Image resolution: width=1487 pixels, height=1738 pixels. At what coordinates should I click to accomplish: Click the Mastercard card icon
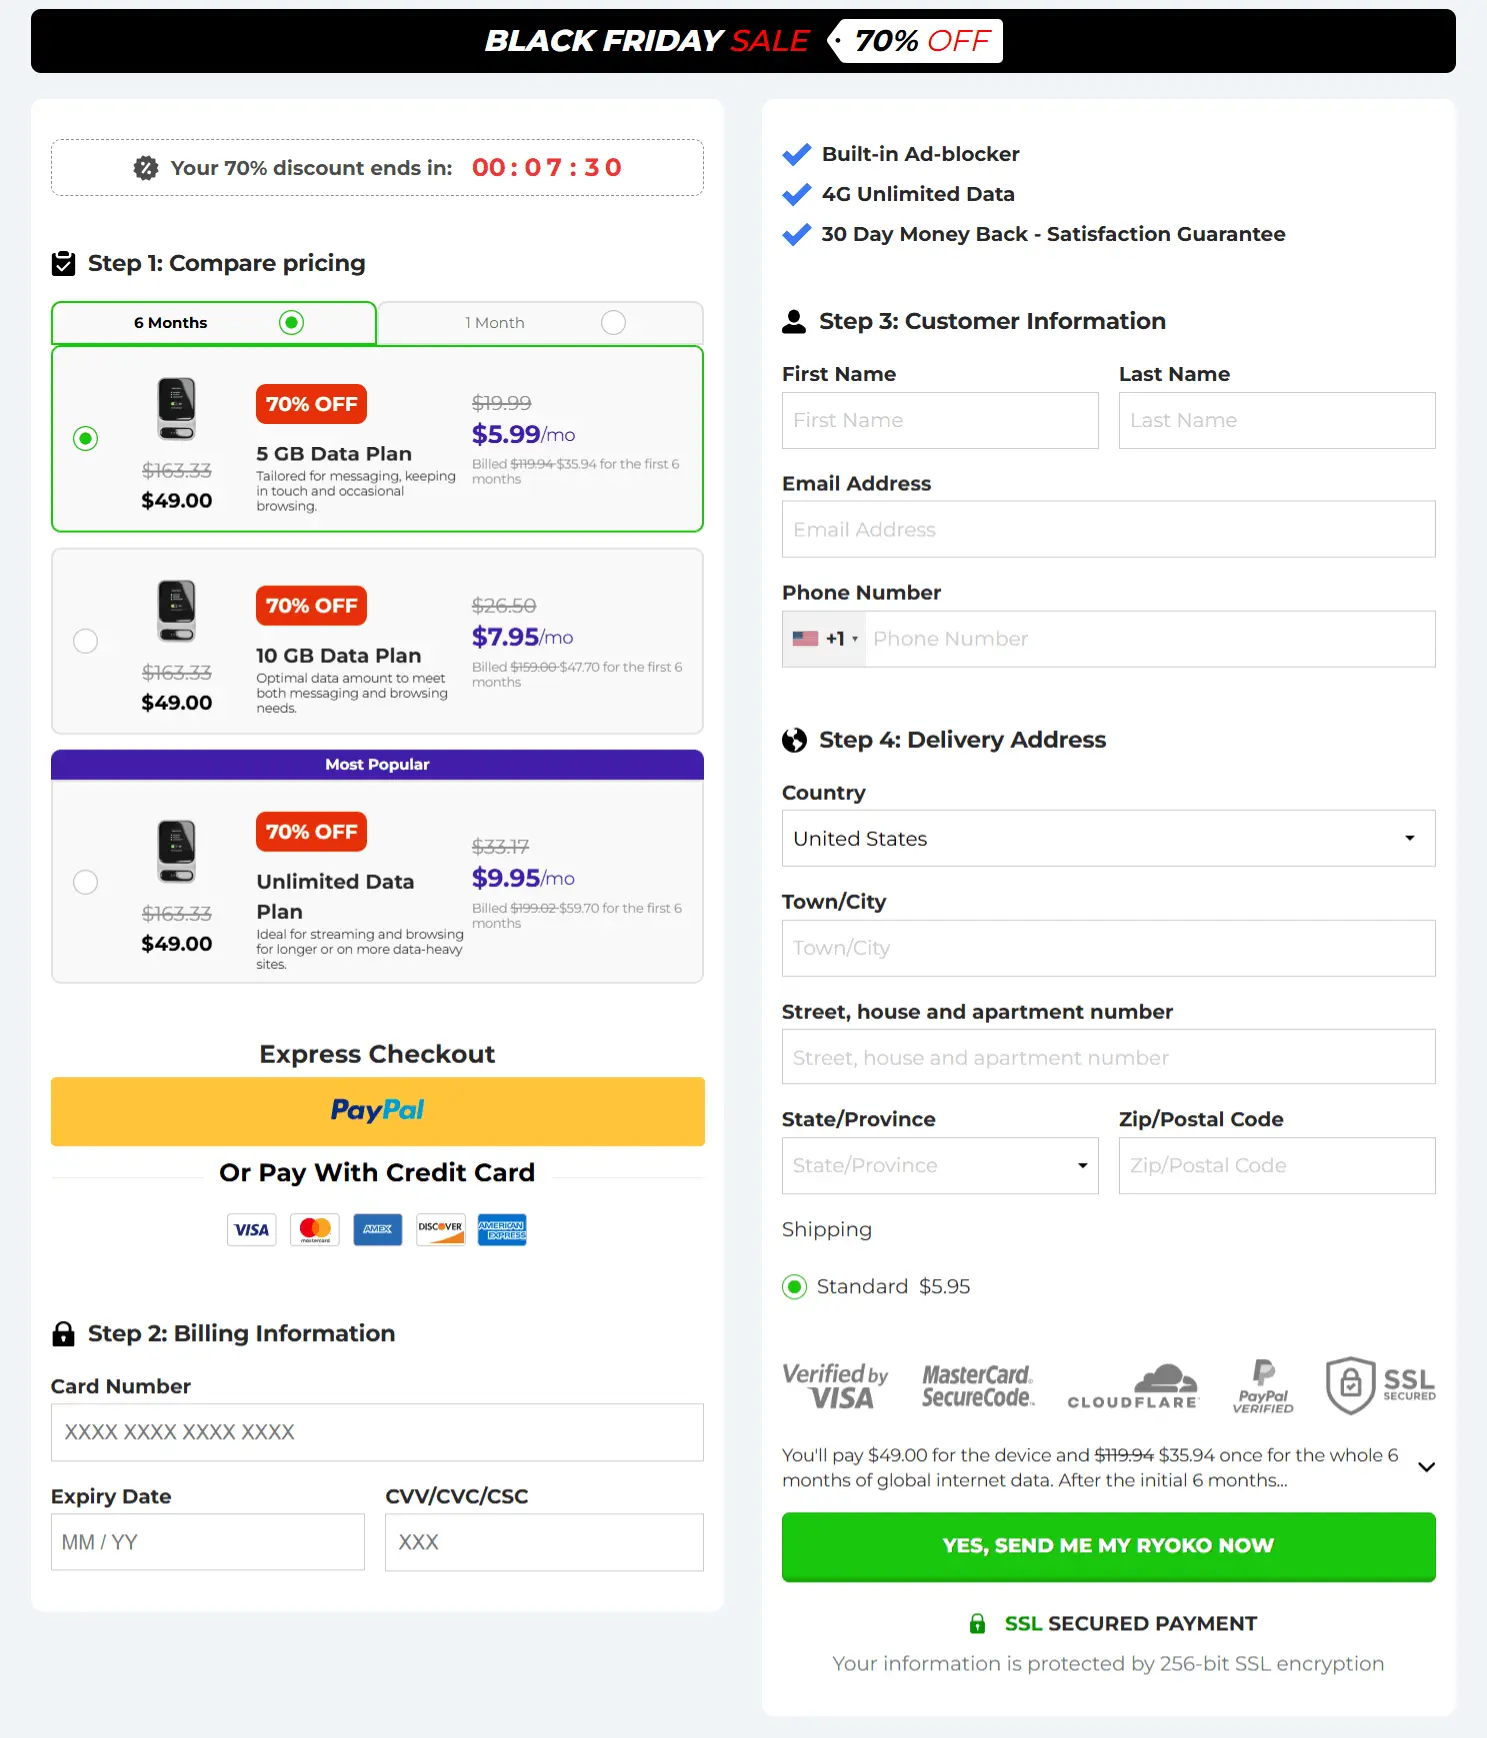tap(315, 1230)
